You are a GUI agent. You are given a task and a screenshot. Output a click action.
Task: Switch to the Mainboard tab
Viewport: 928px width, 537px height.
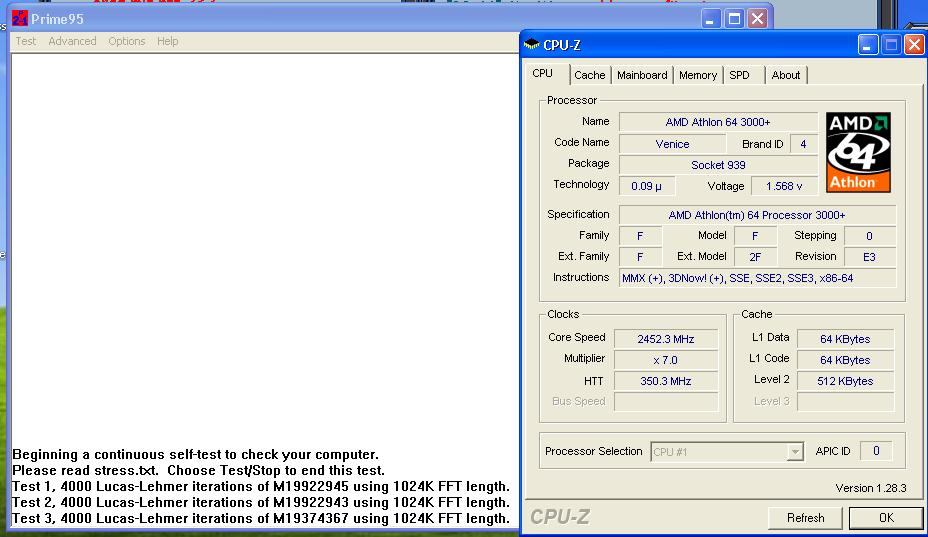[642, 75]
